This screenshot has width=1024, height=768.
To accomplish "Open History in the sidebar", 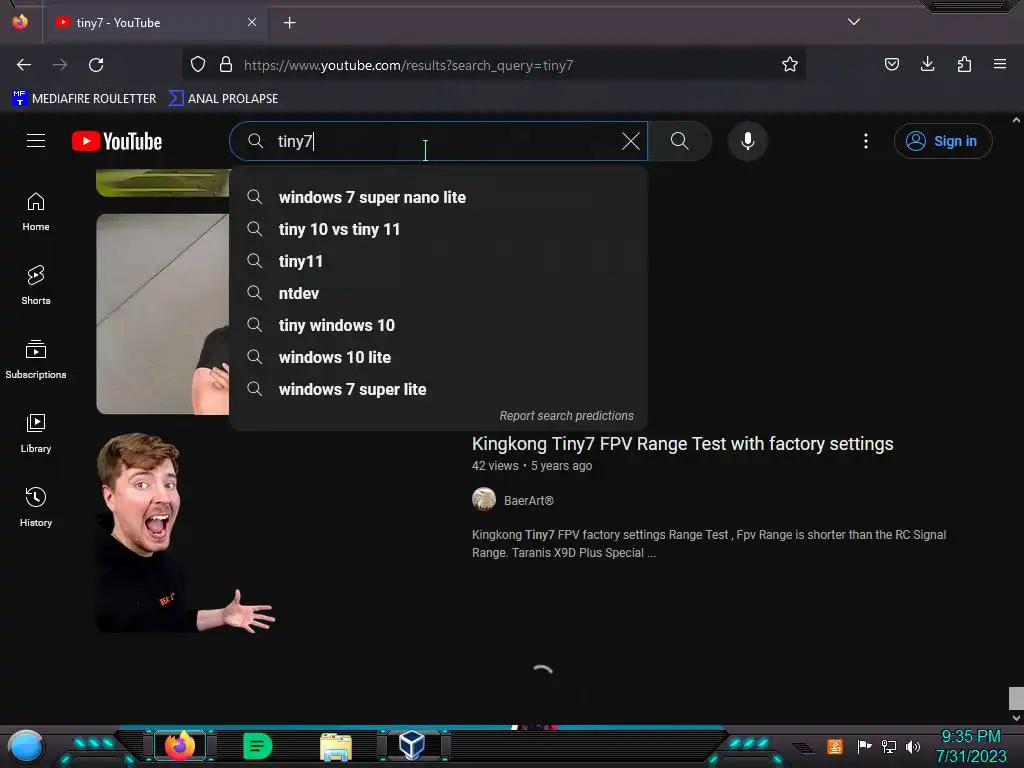I will pyautogui.click(x=36, y=507).
